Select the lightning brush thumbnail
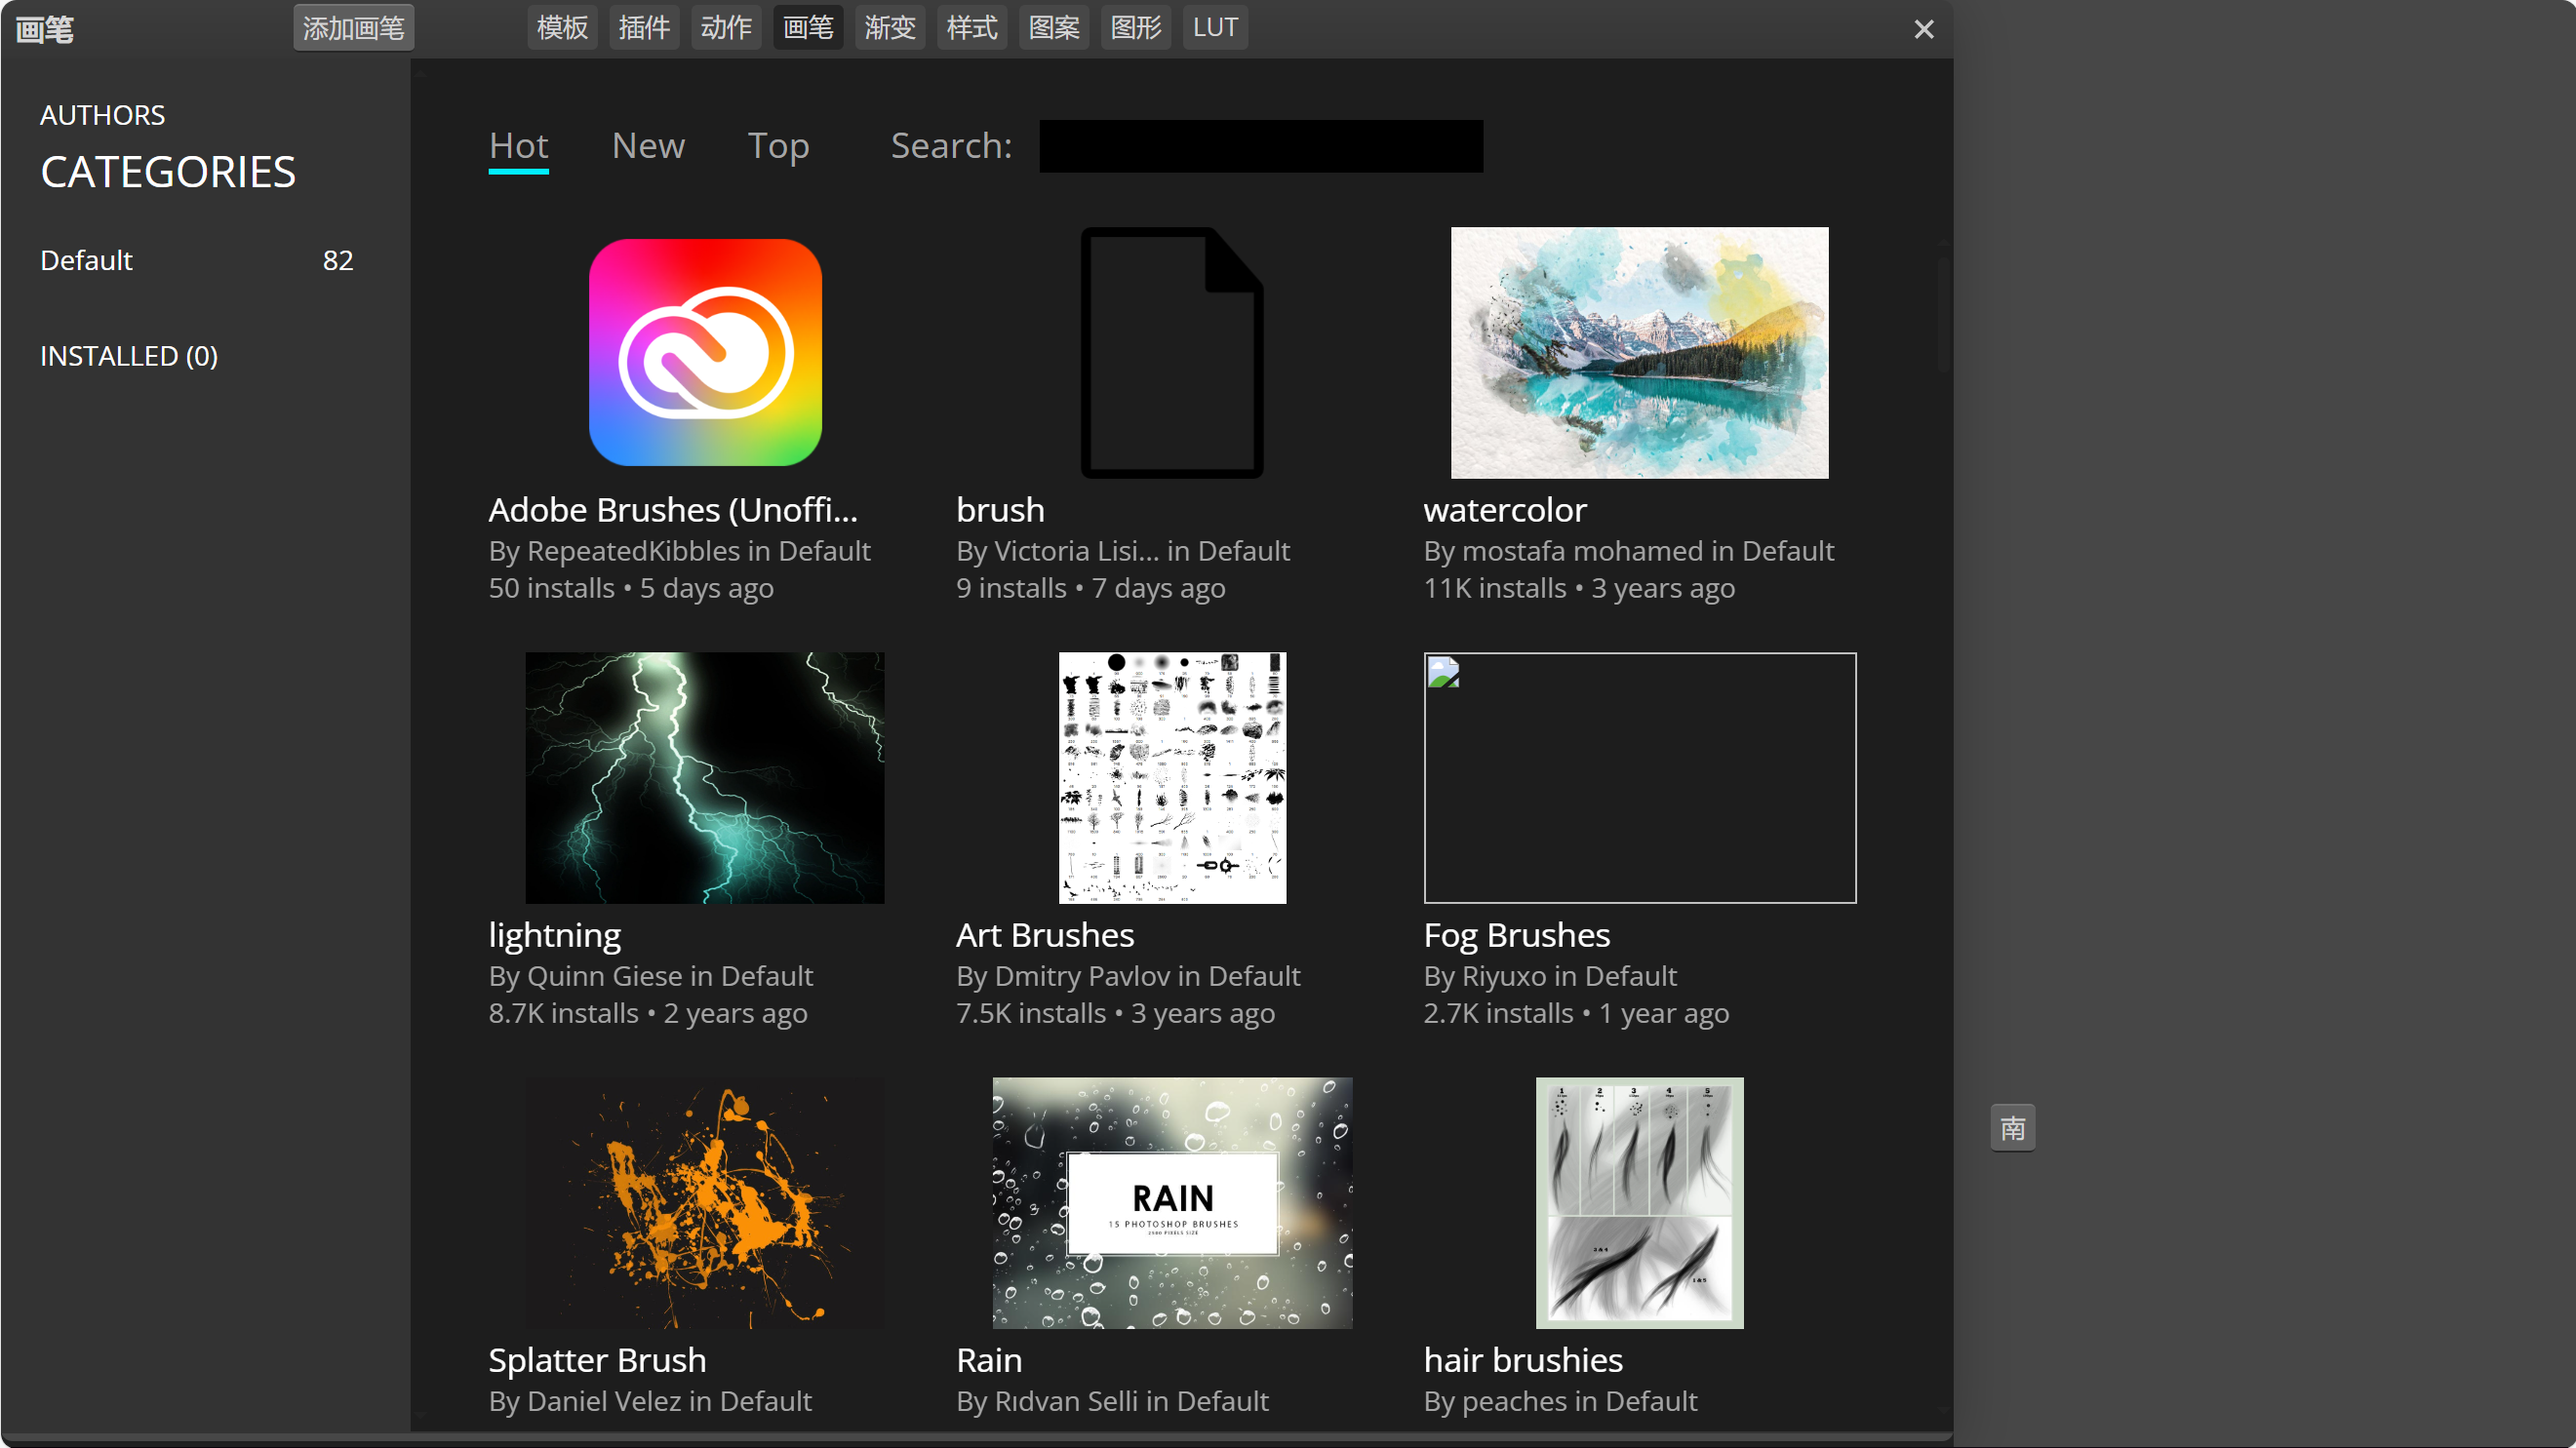Image resolution: width=2576 pixels, height=1448 pixels. pos(705,777)
